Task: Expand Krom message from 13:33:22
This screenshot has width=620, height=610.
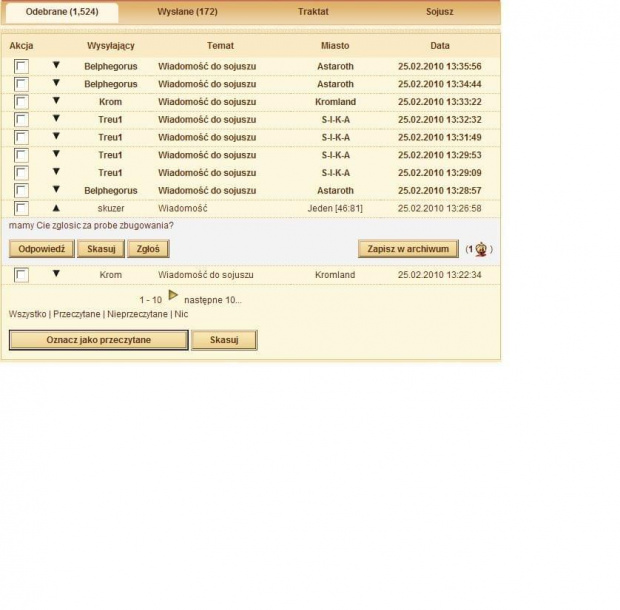Action: tap(56, 101)
